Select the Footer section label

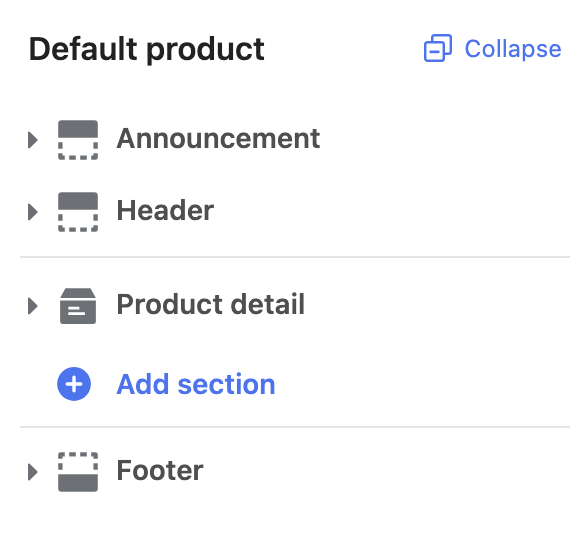tap(160, 470)
